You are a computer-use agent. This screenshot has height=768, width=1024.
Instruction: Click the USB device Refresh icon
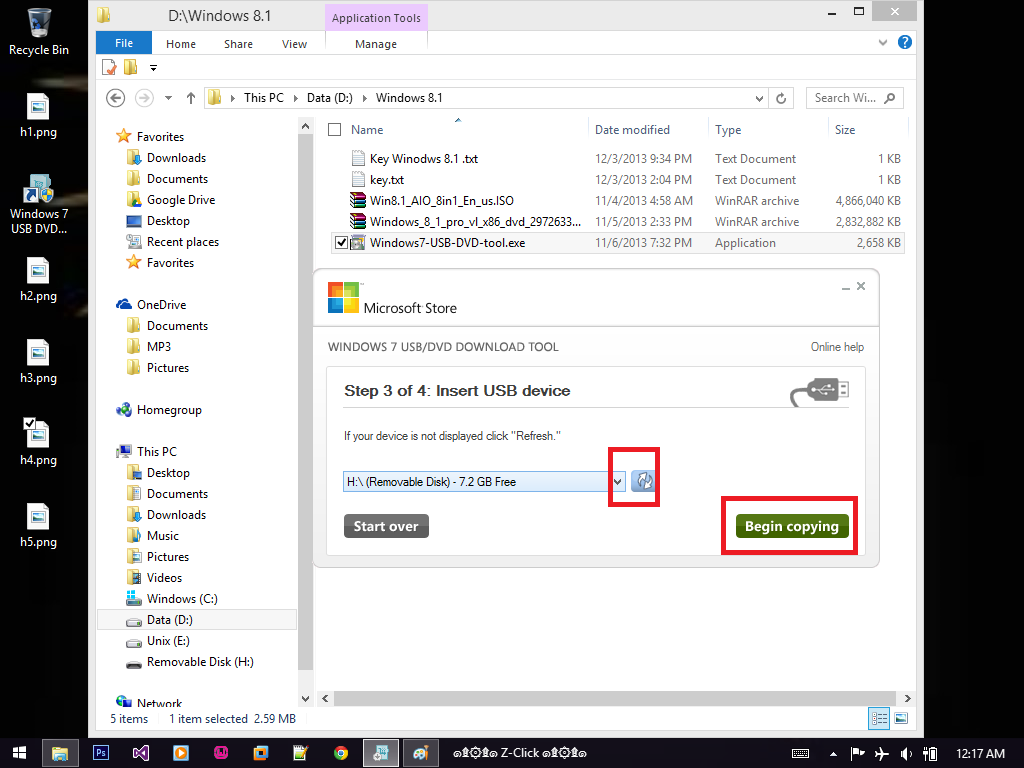click(644, 481)
